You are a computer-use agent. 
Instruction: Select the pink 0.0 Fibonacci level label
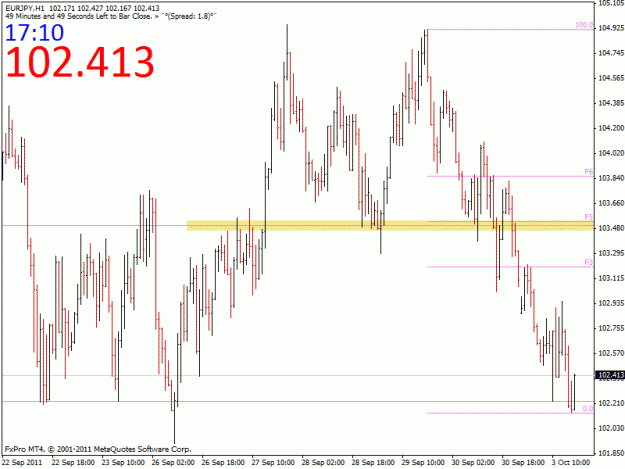[x=588, y=408]
